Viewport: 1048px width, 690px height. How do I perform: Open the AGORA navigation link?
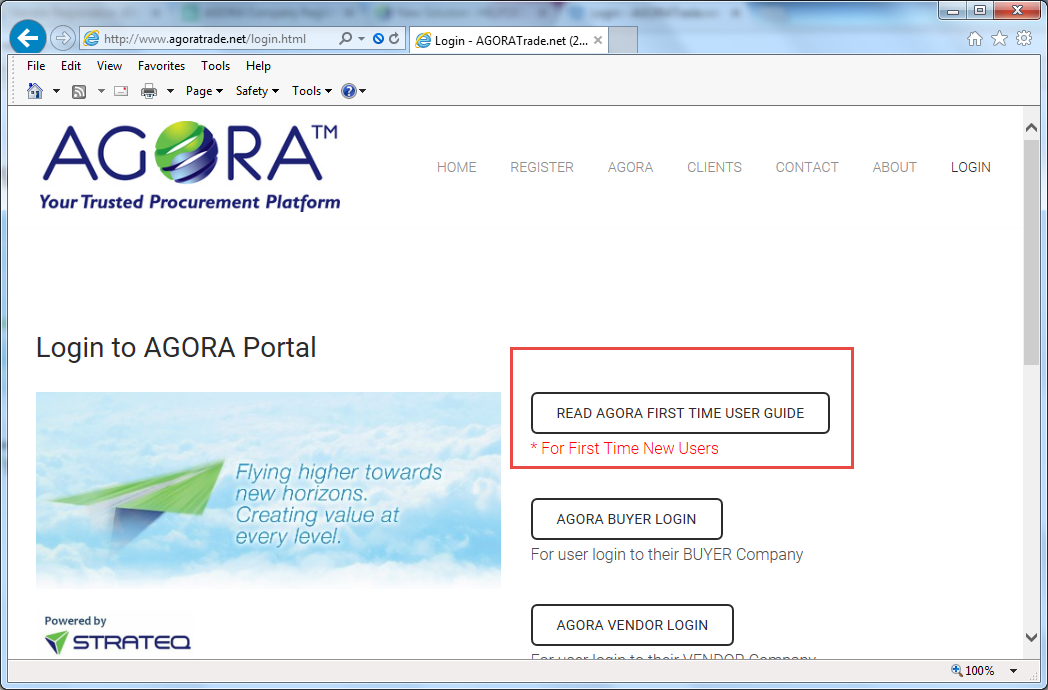[x=630, y=167]
